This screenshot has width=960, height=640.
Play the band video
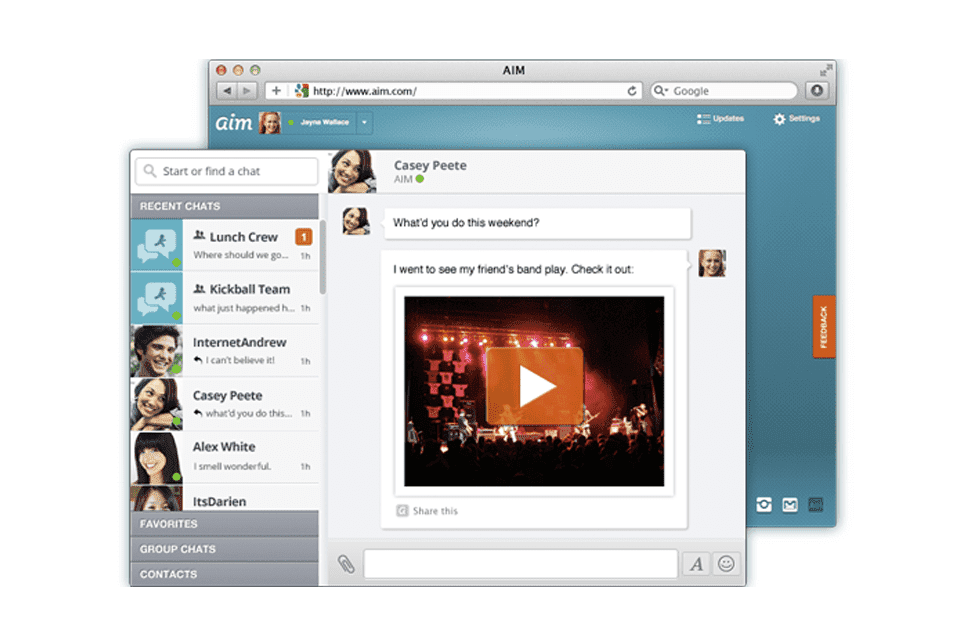point(534,386)
